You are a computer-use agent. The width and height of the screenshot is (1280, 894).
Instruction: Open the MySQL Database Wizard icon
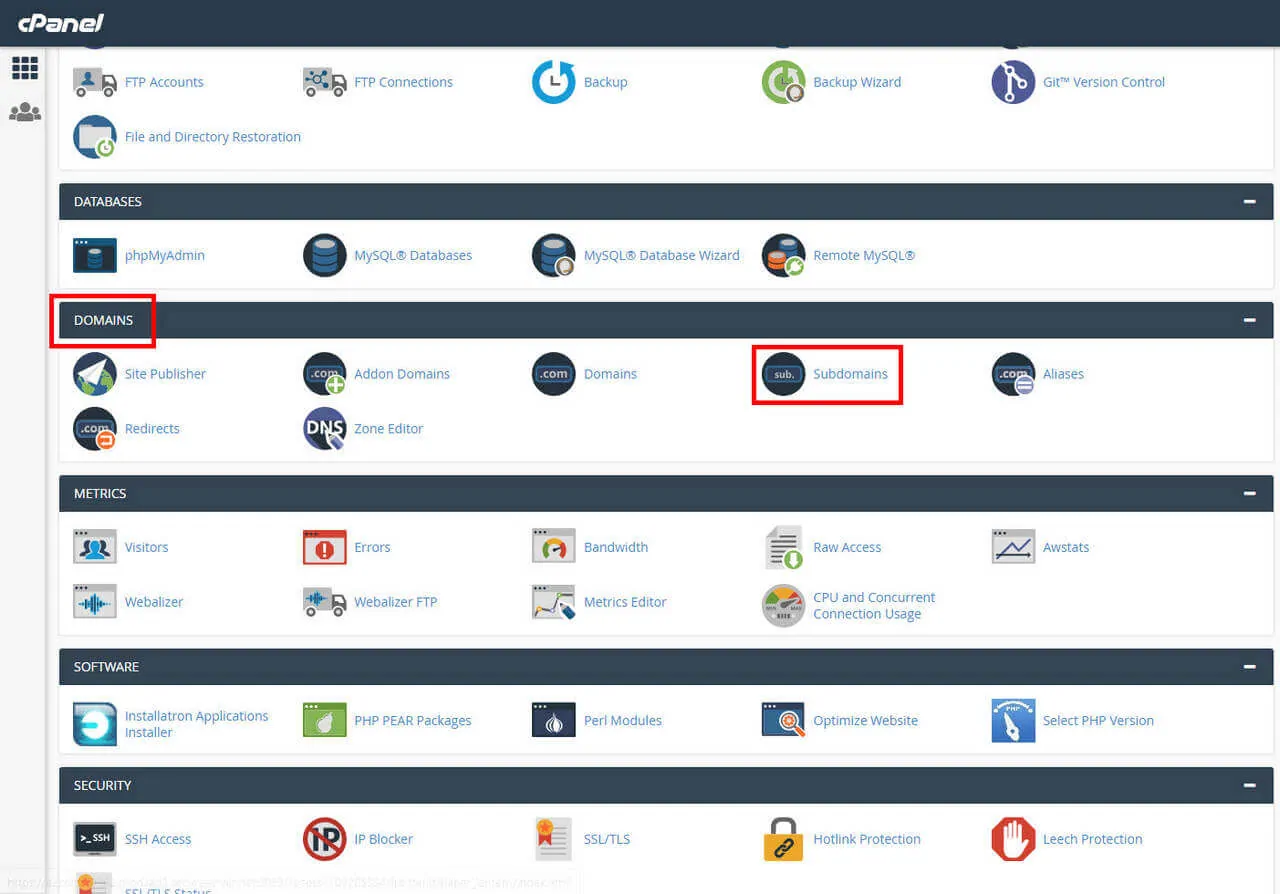point(553,255)
